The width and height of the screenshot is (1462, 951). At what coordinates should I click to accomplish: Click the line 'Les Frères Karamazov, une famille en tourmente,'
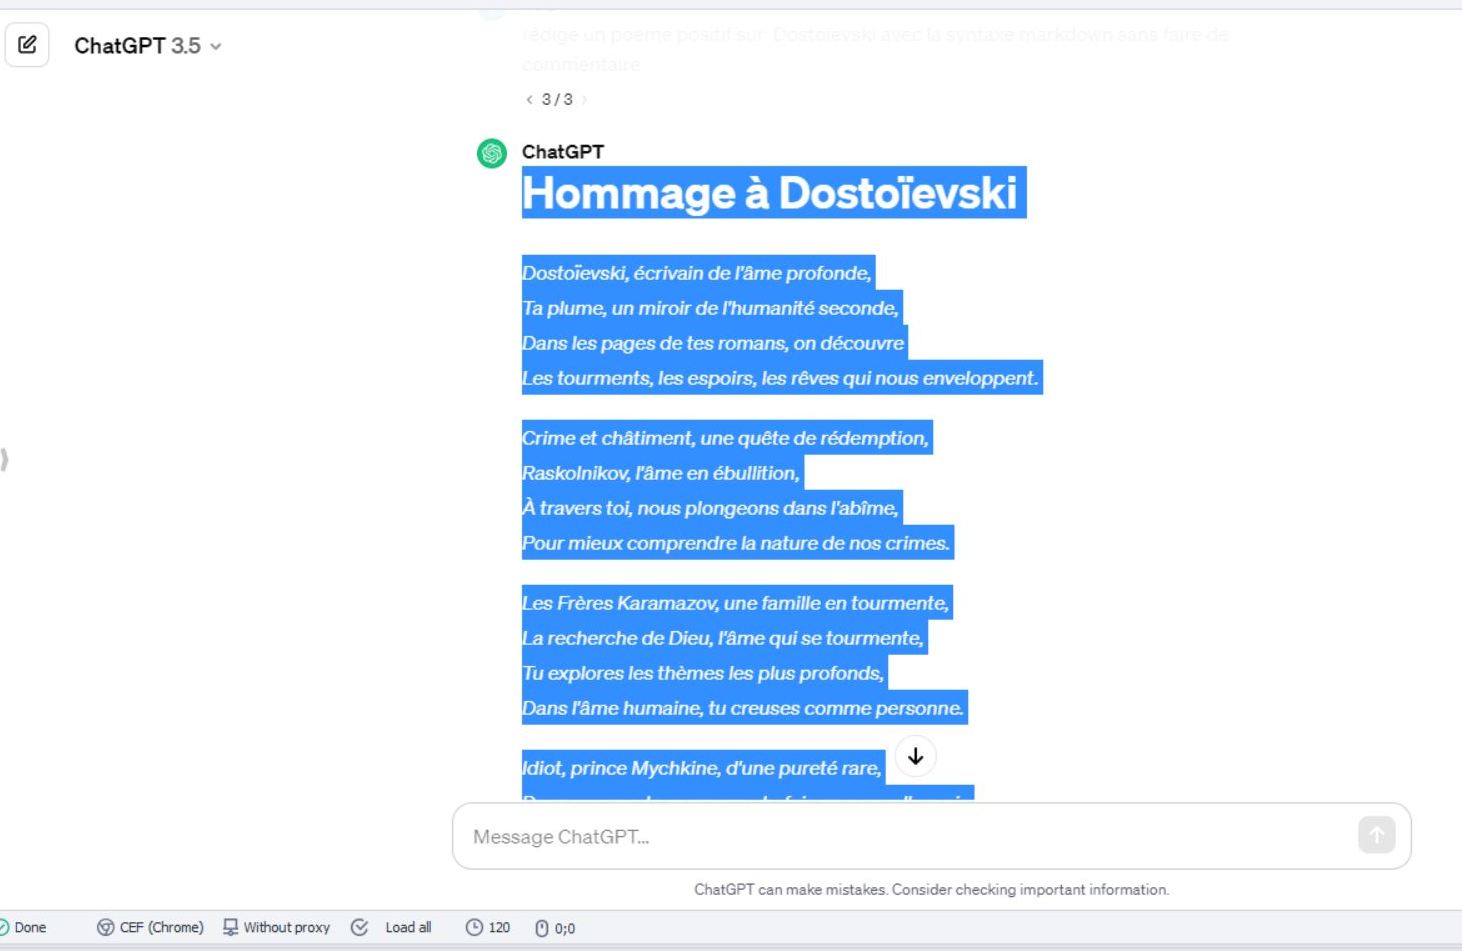735,603
